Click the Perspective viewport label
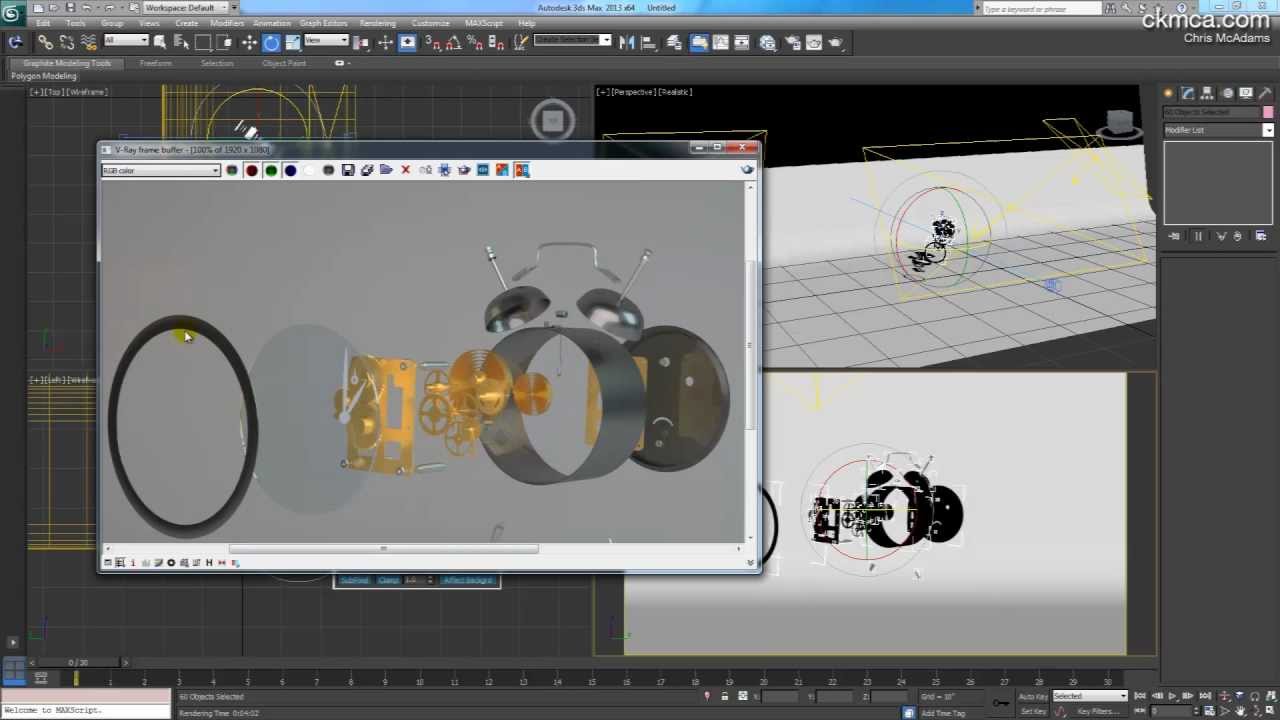 [x=632, y=92]
